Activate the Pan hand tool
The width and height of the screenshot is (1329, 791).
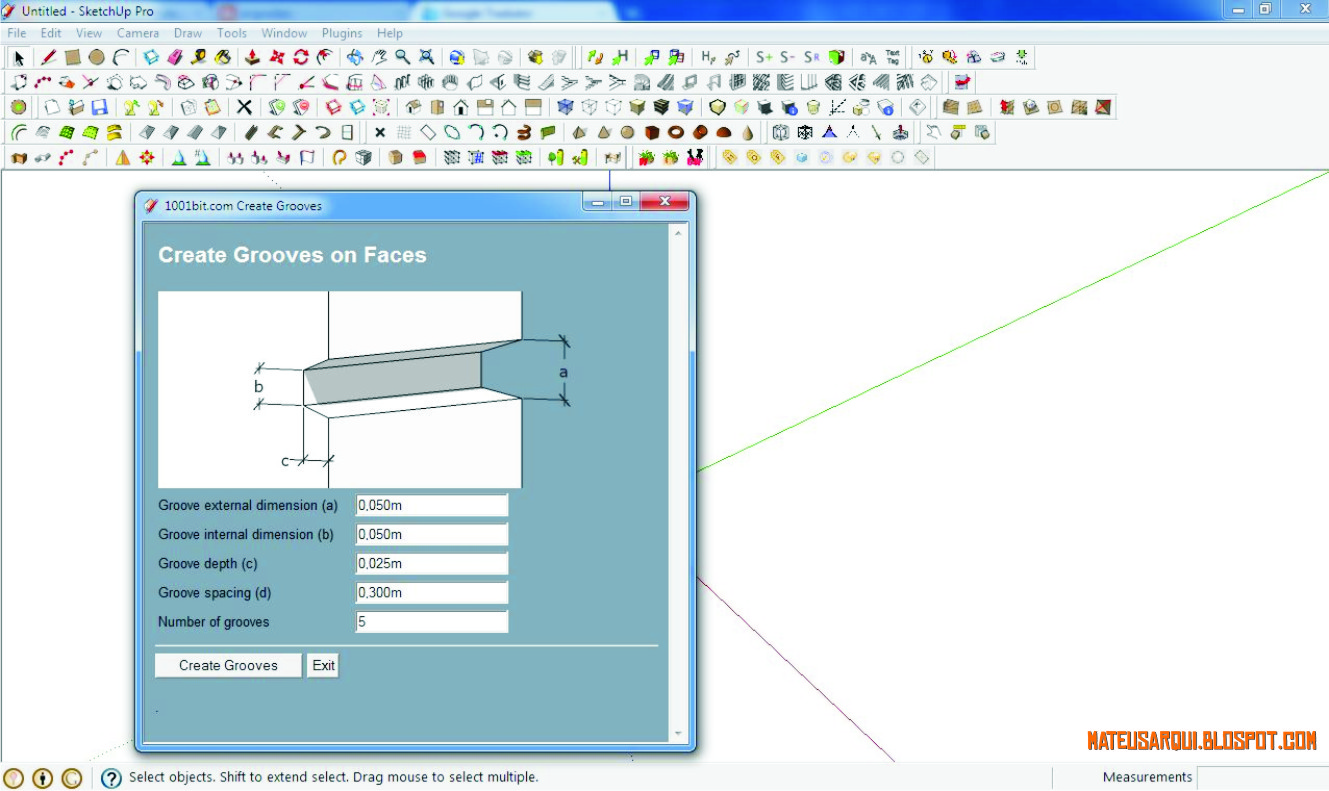(x=379, y=57)
